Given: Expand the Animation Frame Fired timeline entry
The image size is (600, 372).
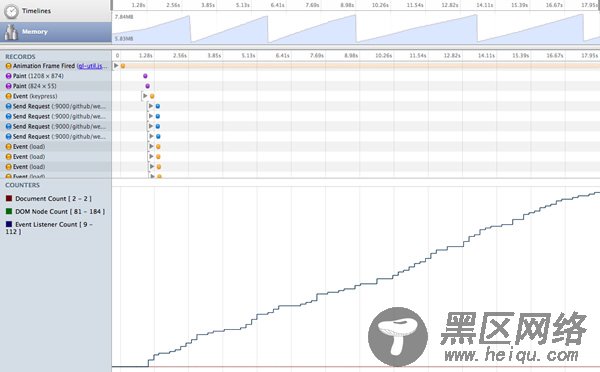Looking at the screenshot, I should [116, 65].
